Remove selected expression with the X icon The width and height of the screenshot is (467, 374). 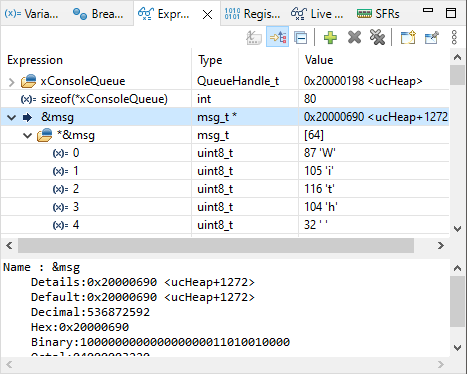[x=354, y=37]
